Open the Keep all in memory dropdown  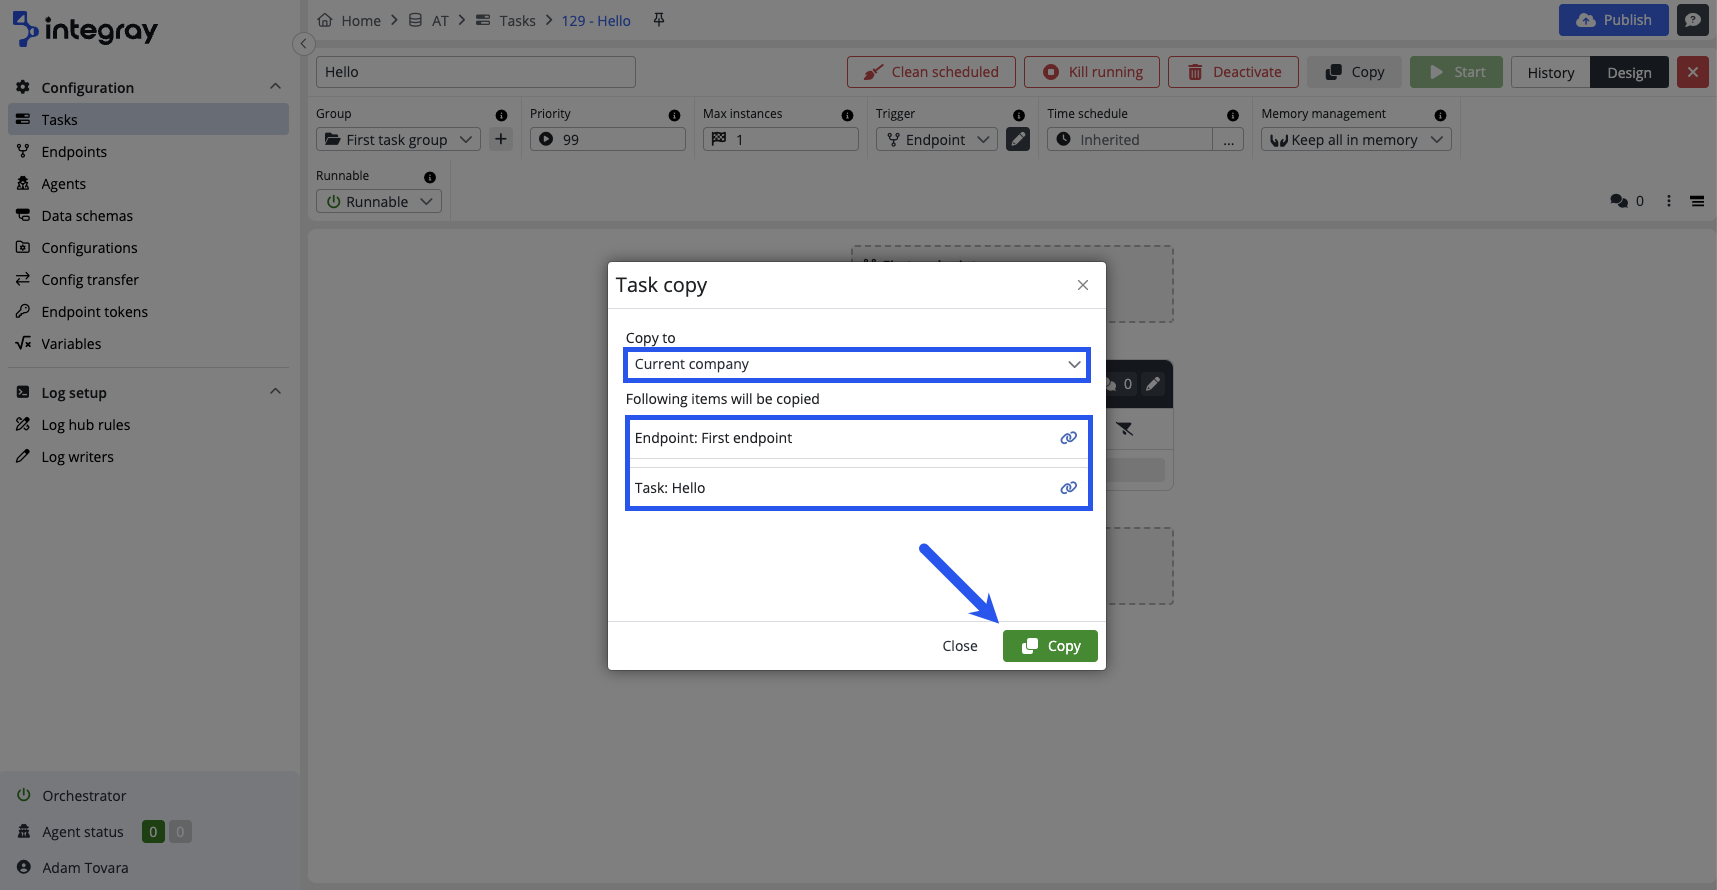[1356, 140]
